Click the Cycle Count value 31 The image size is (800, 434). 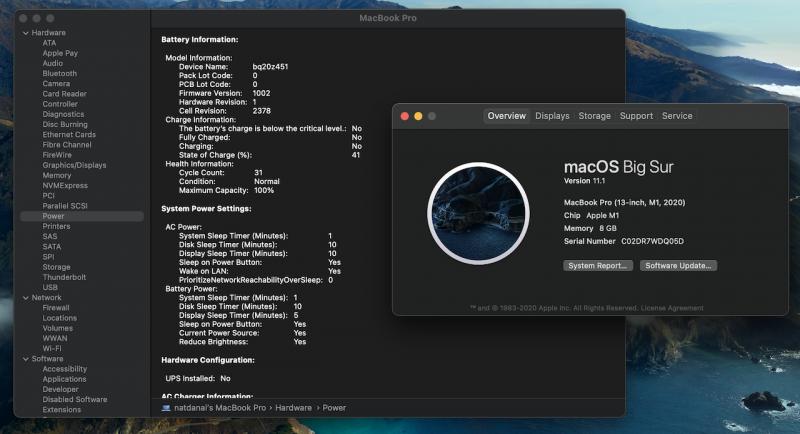coord(258,173)
